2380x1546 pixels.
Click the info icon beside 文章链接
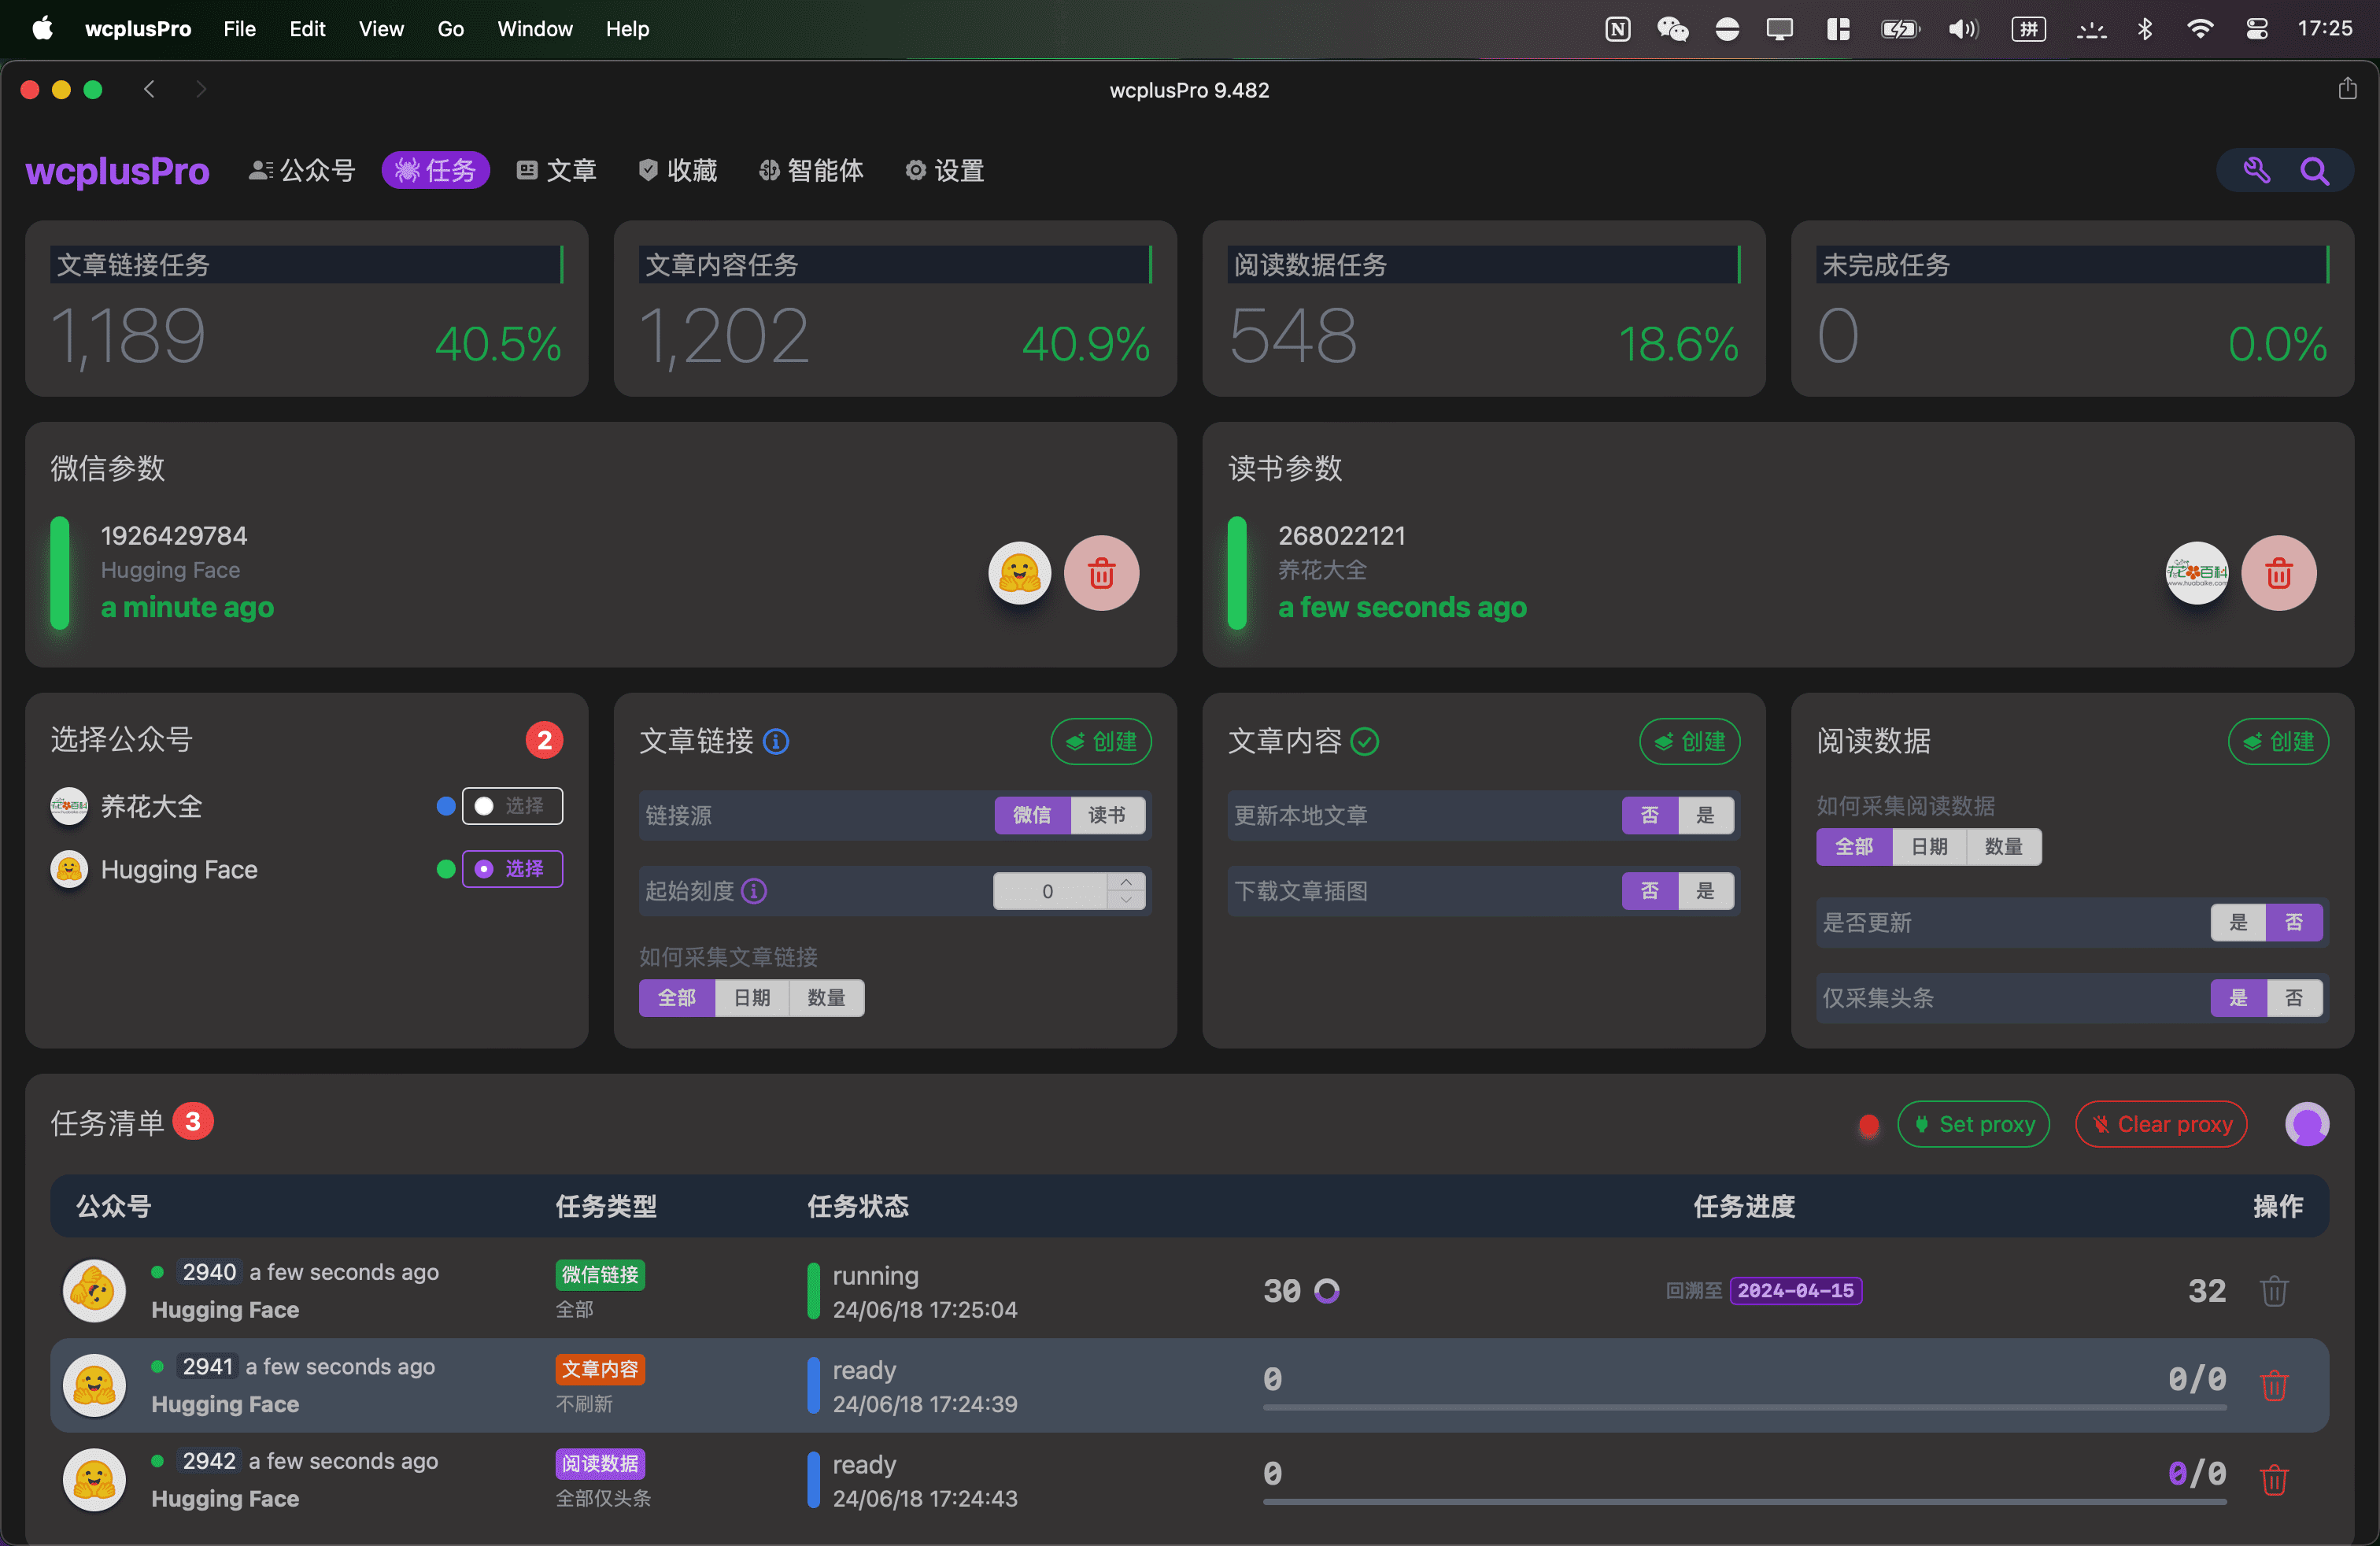(776, 742)
